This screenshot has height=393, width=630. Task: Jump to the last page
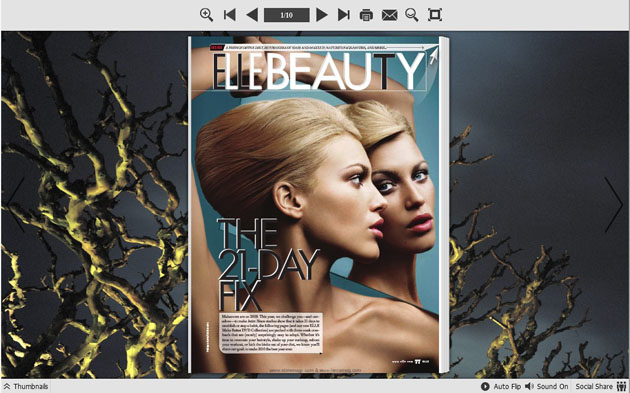click(344, 15)
